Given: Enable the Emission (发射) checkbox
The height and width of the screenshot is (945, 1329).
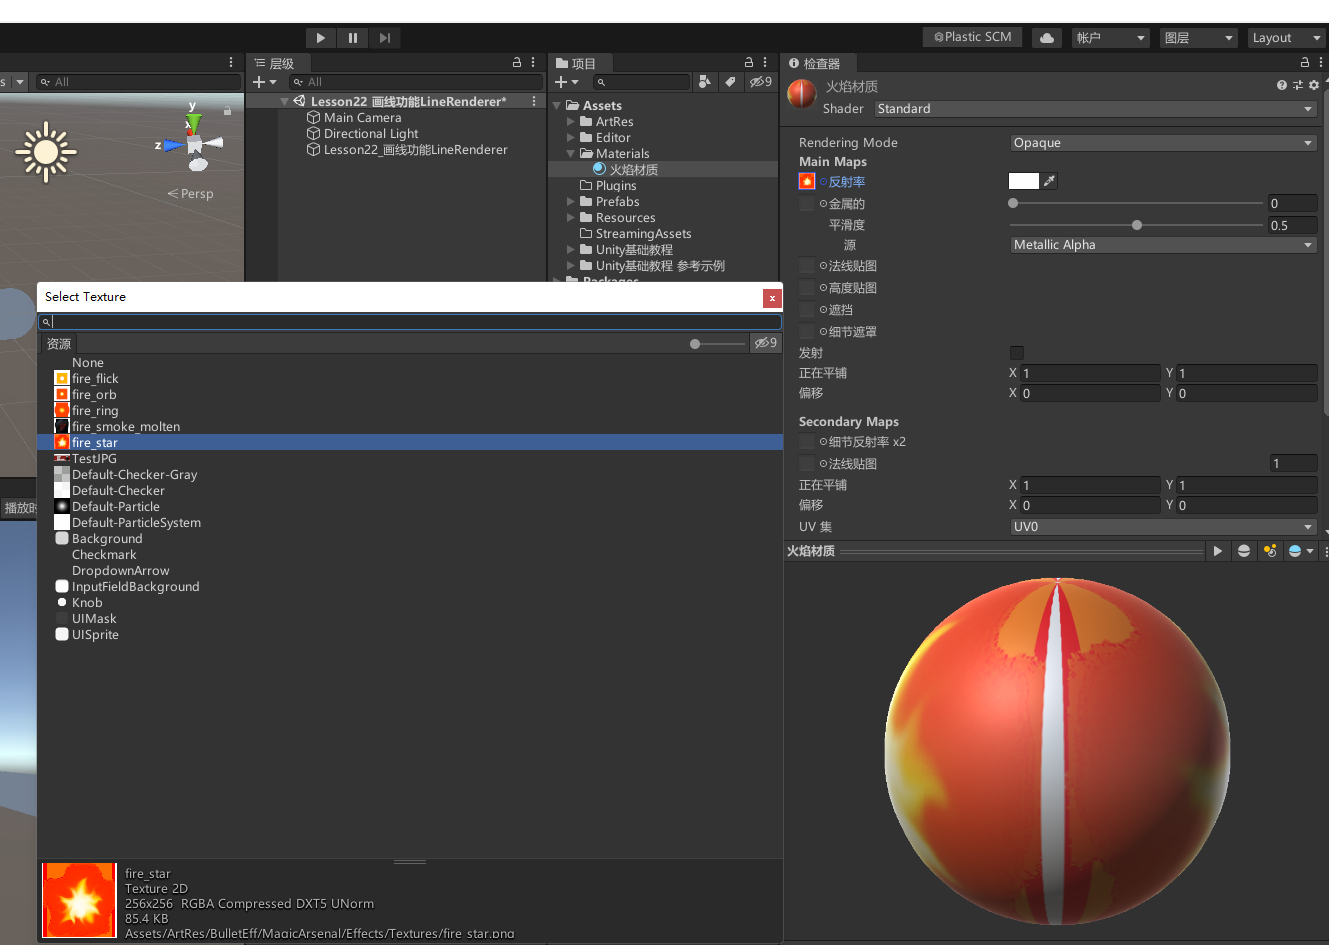Looking at the screenshot, I should click(1017, 353).
